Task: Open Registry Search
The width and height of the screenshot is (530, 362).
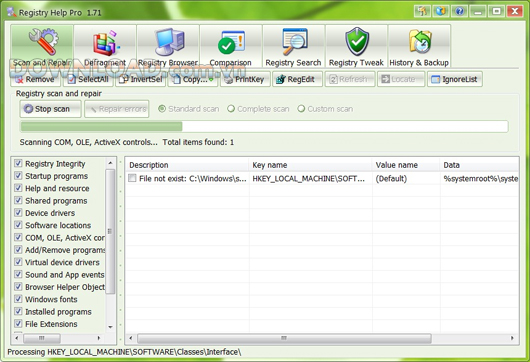Action: click(x=293, y=46)
